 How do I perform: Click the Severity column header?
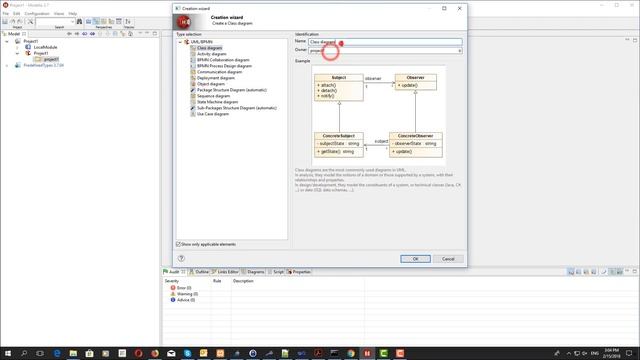[x=171, y=281]
